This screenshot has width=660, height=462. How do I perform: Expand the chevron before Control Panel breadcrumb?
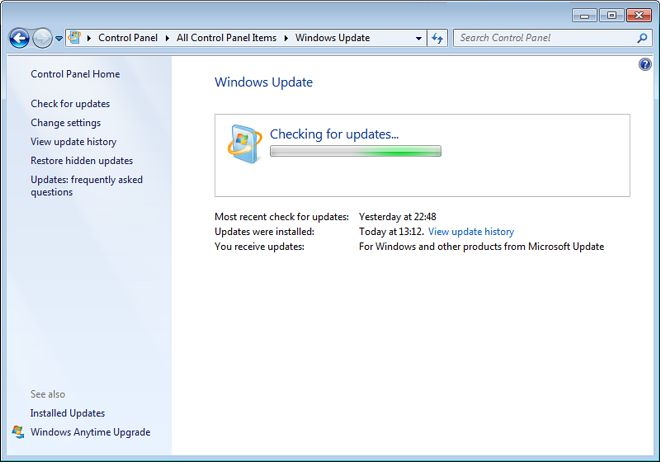89,38
